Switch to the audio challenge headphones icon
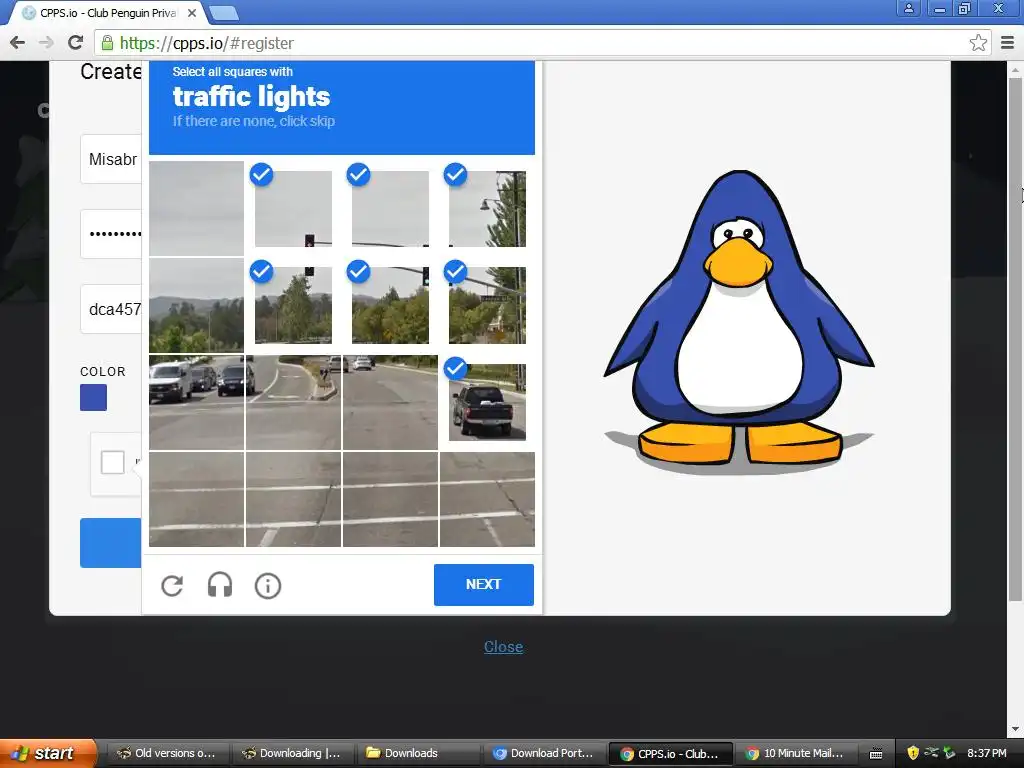The width and height of the screenshot is (1024, 768). point(219,585)
